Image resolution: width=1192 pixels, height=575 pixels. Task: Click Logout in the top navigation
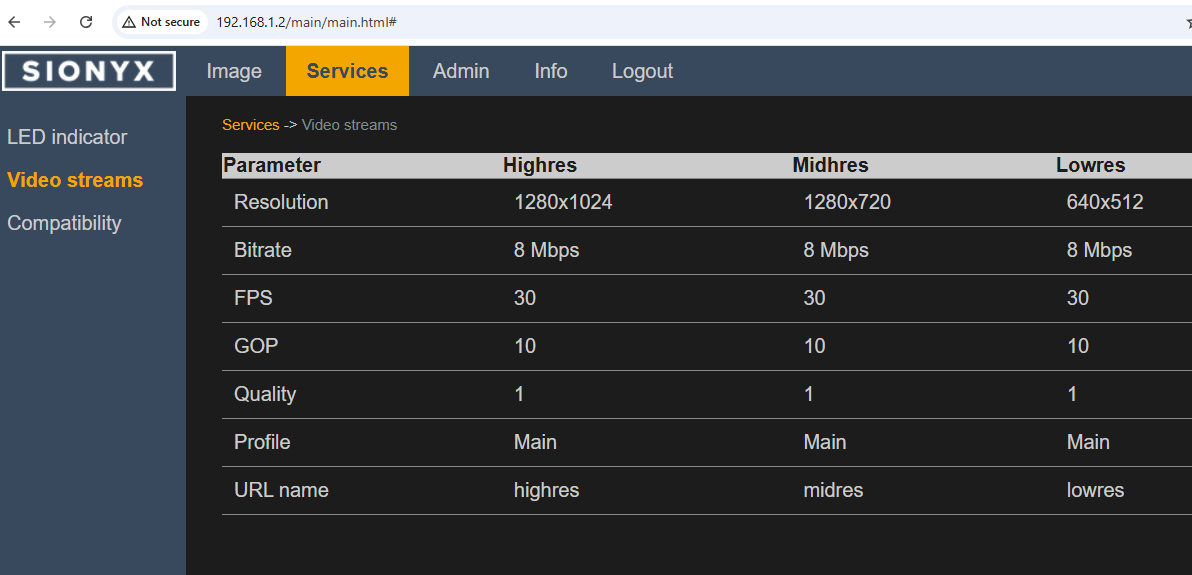pyautogui.click(x=642, y=71)
